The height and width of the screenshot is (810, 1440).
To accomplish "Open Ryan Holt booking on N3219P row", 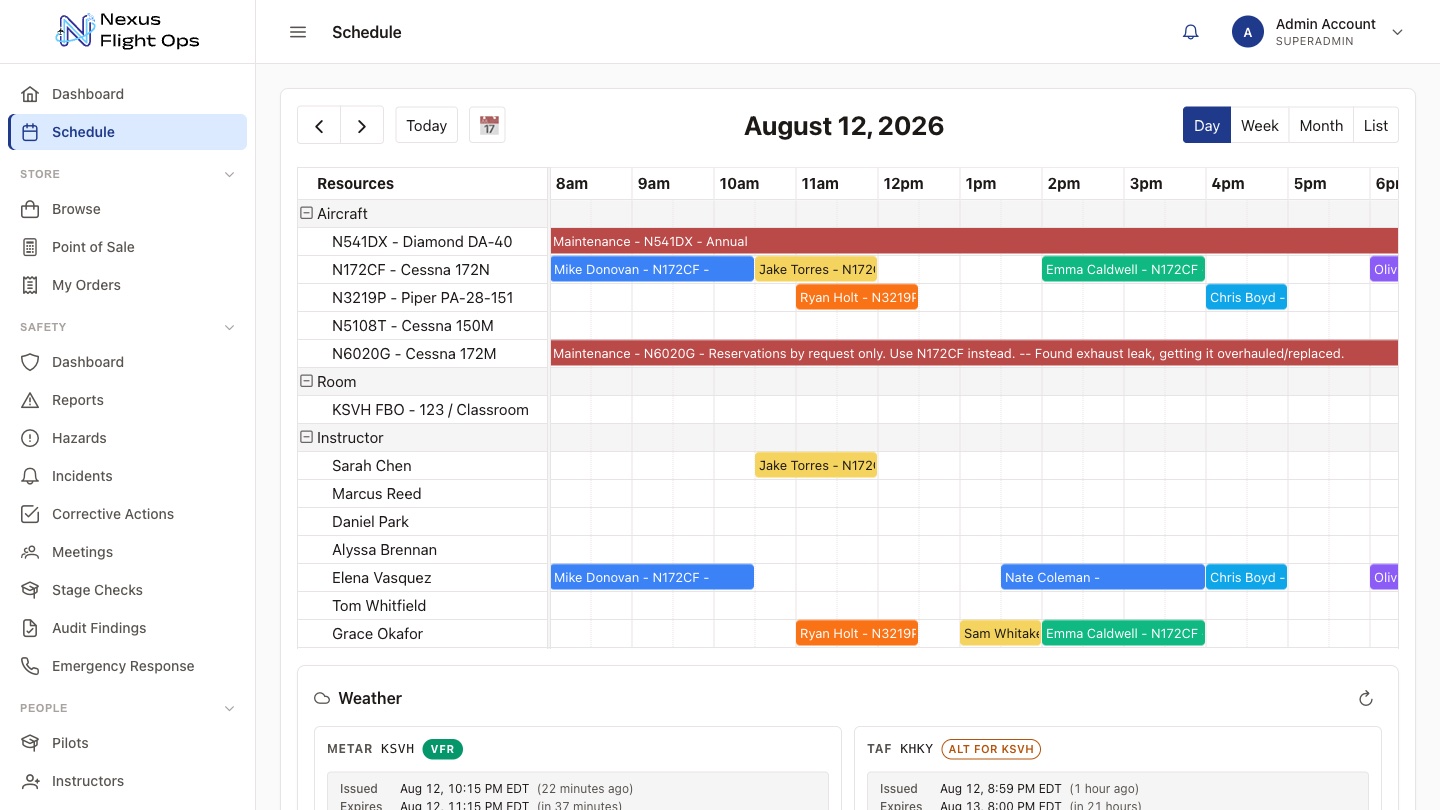I will click(857, 297).
